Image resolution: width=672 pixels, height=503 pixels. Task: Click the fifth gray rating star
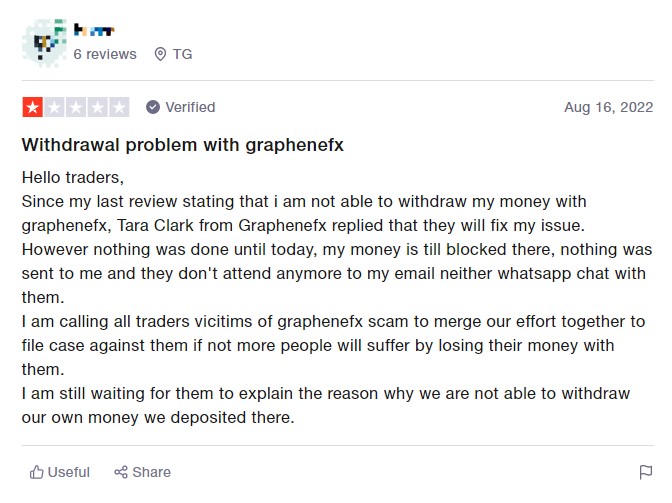(x=119, y=107)
